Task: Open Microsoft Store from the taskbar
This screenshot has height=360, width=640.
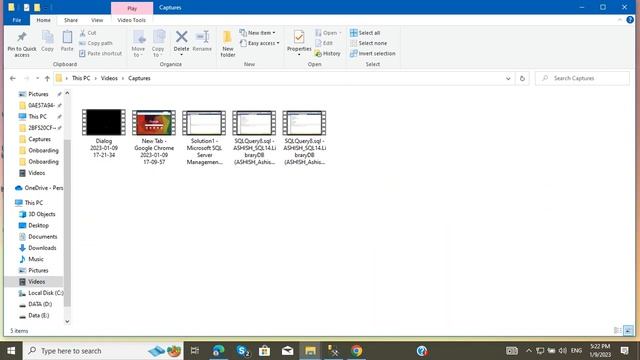Action: [264, 351]
